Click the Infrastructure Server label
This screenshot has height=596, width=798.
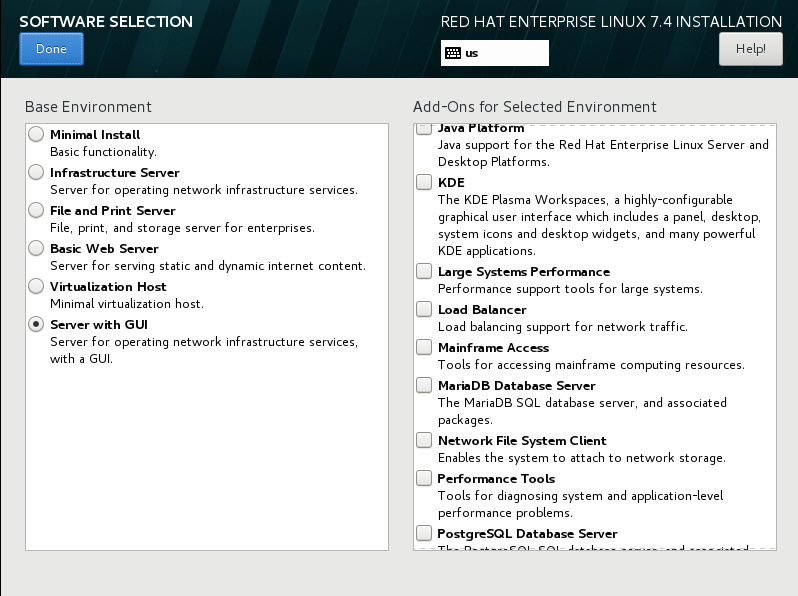coord(115,173)
